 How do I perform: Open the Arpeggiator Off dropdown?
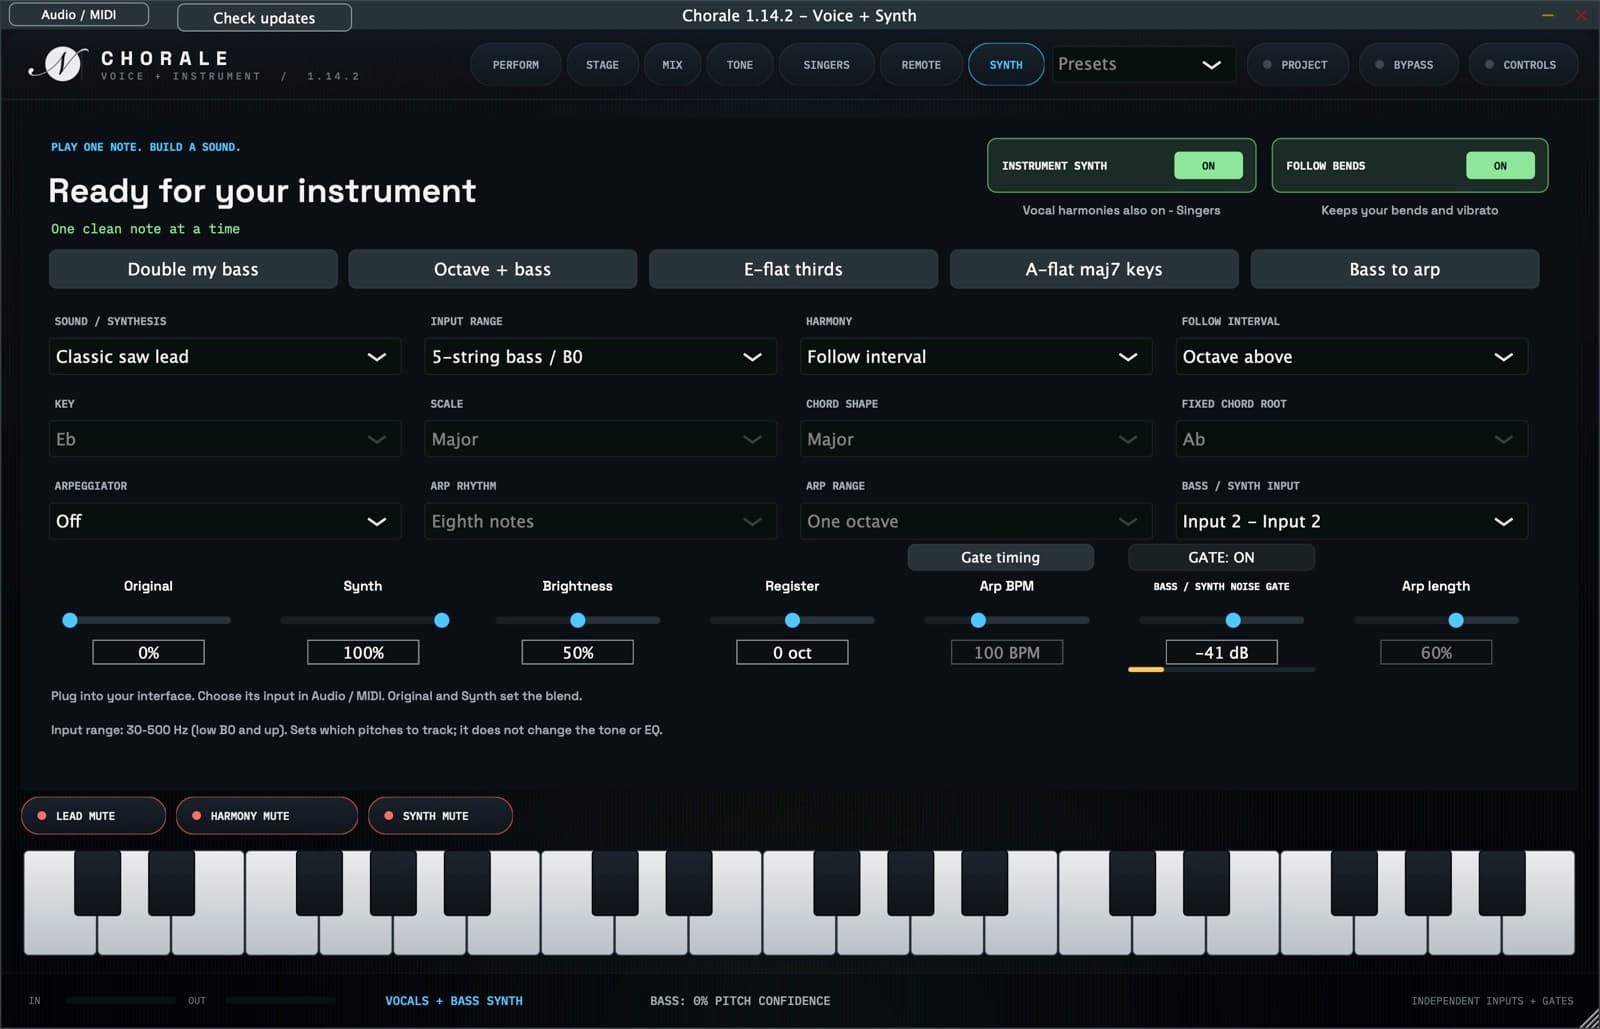[x=225, y=521]
